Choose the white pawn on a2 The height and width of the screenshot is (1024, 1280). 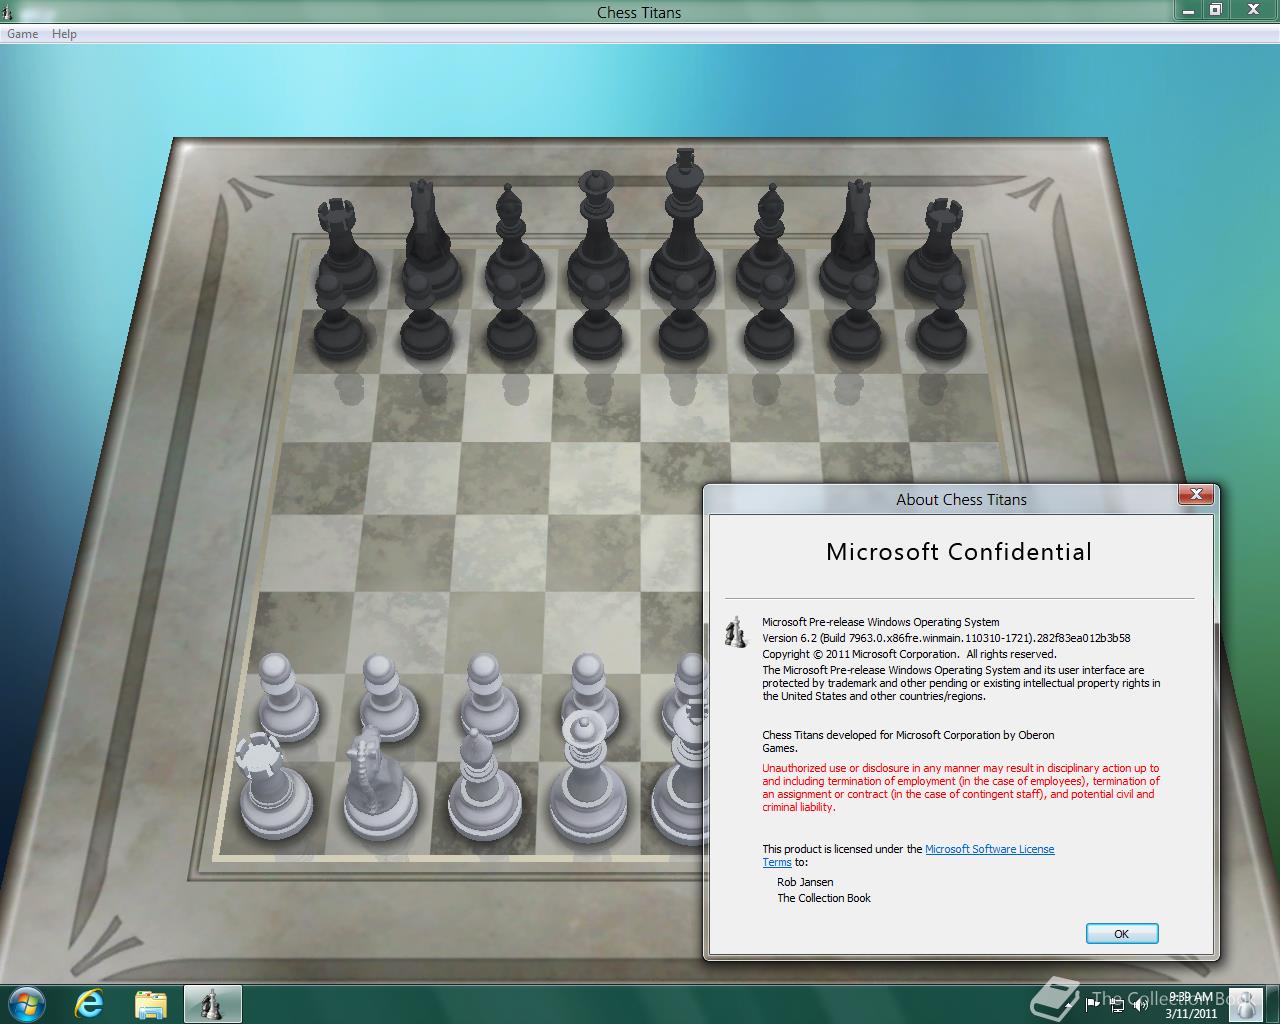click(287, 697)
